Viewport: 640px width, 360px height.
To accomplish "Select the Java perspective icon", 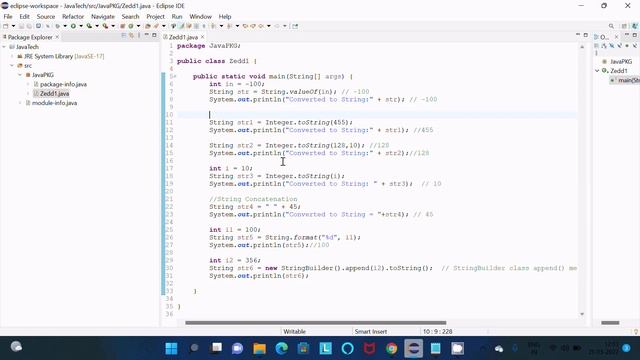I will tap(635, 26).
